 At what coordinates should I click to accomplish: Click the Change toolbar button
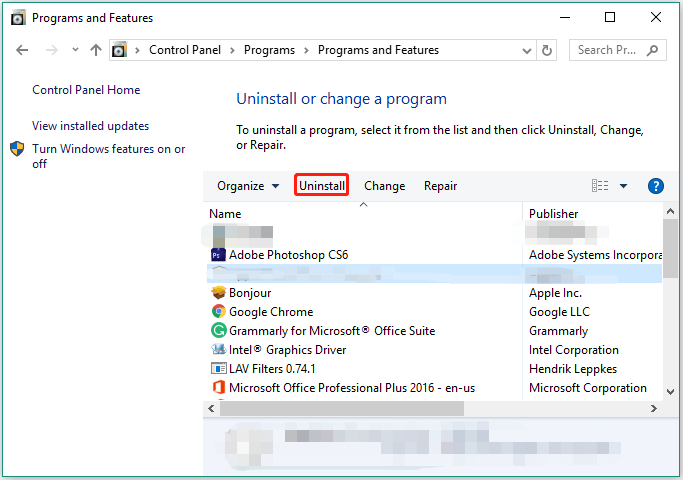(385, 186)
